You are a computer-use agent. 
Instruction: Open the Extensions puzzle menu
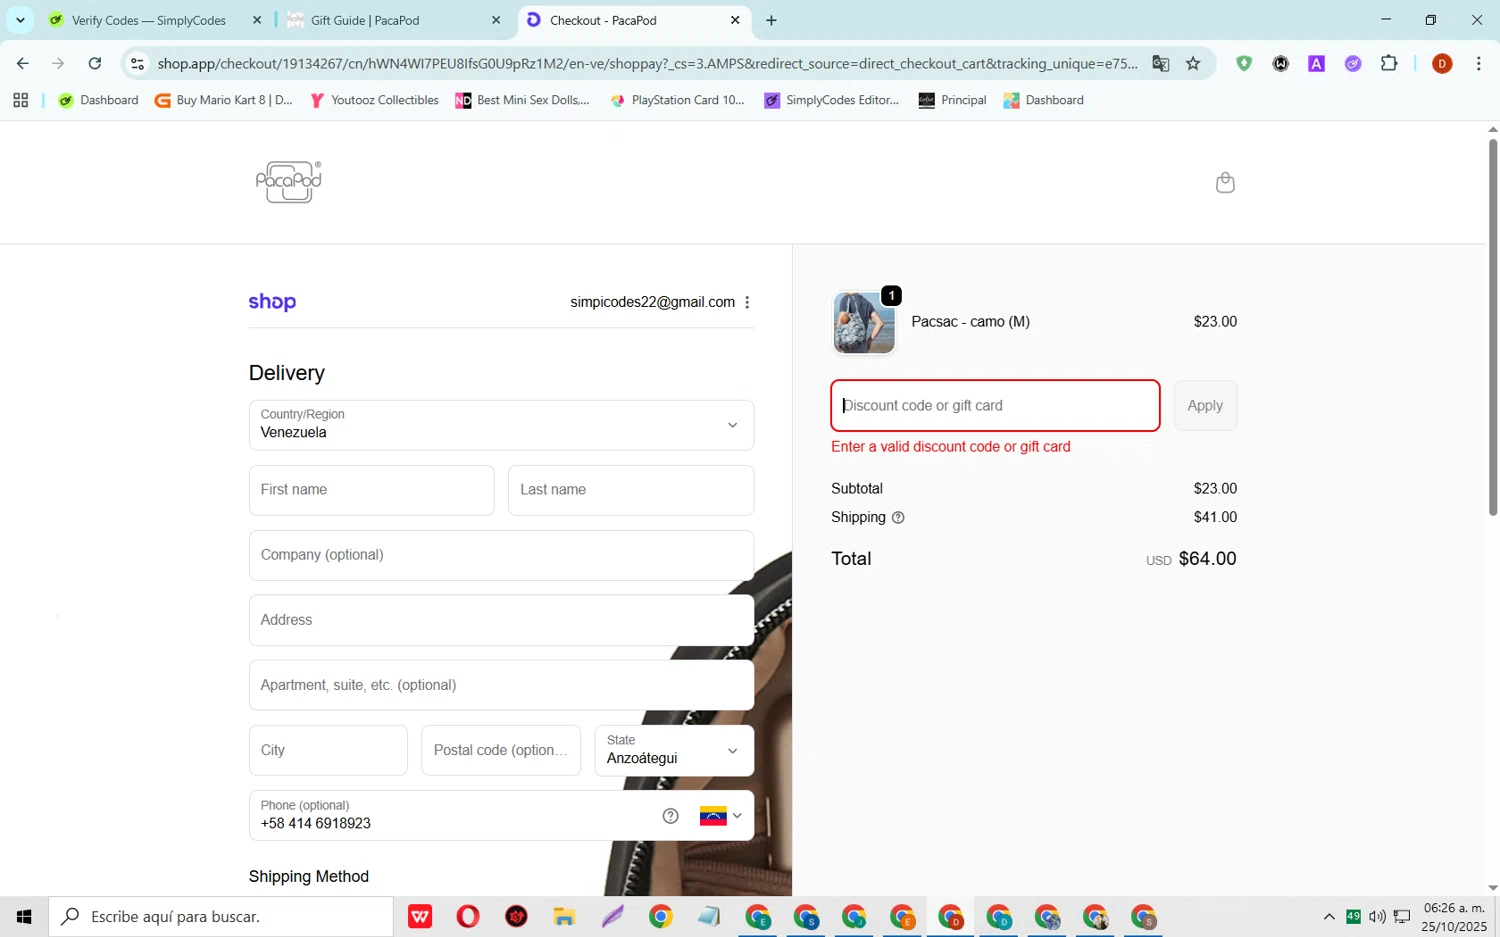[x=1389, y=63]
